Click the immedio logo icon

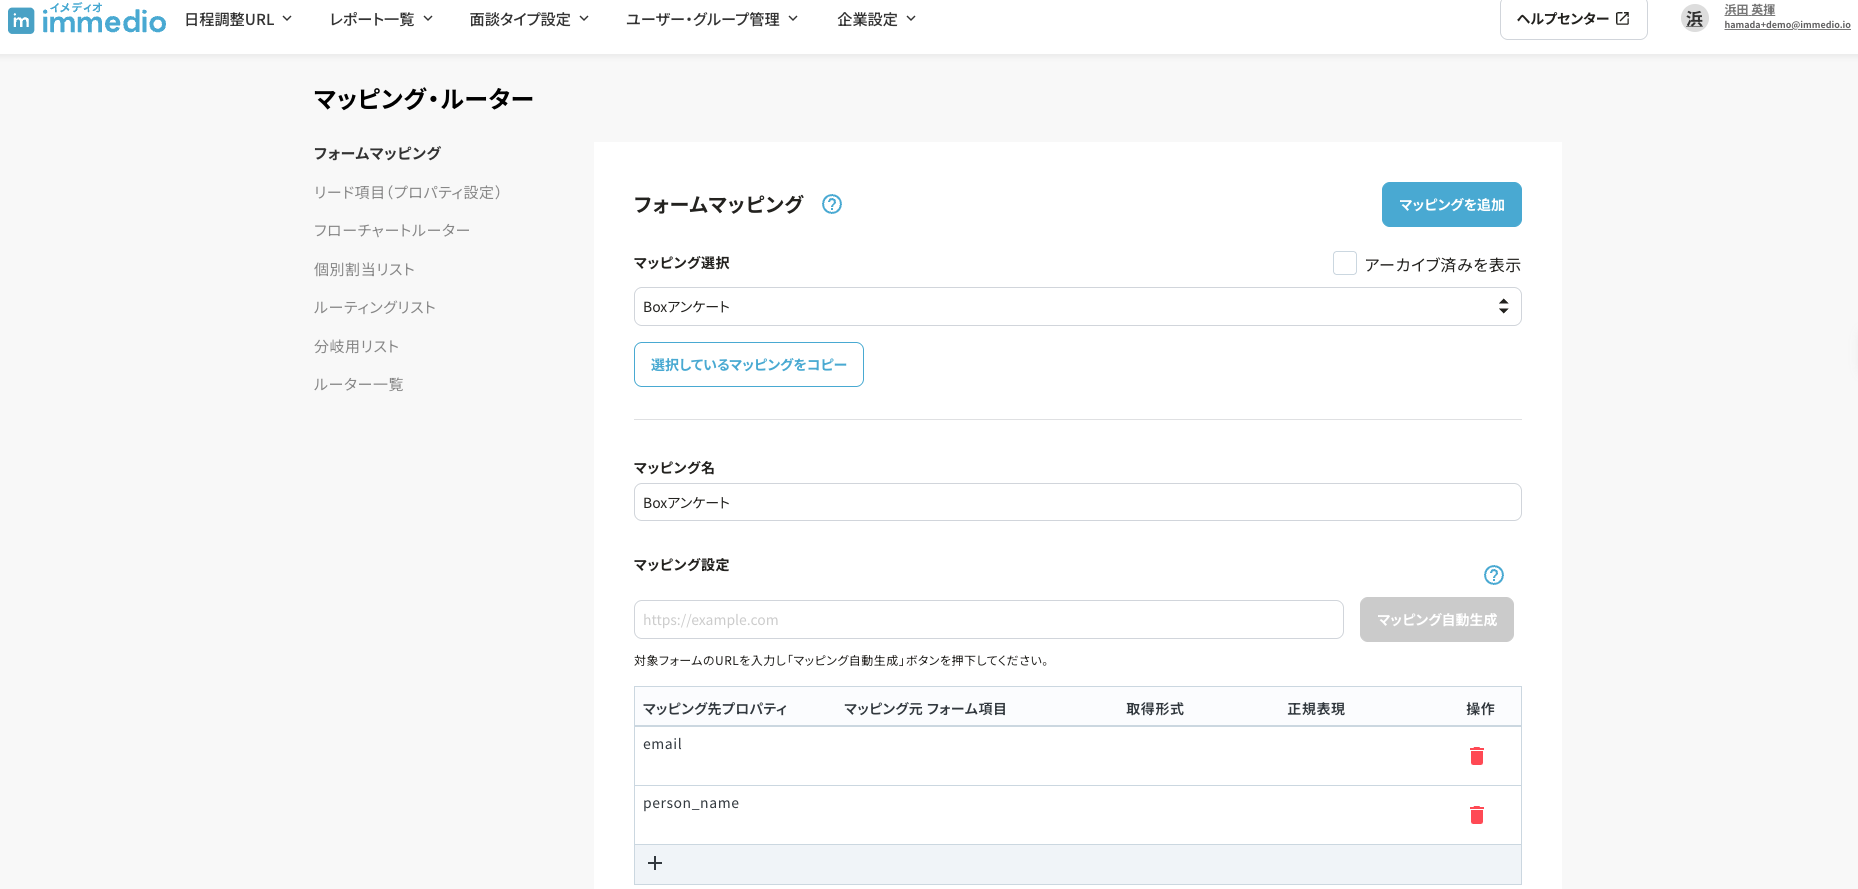(21, 20)
